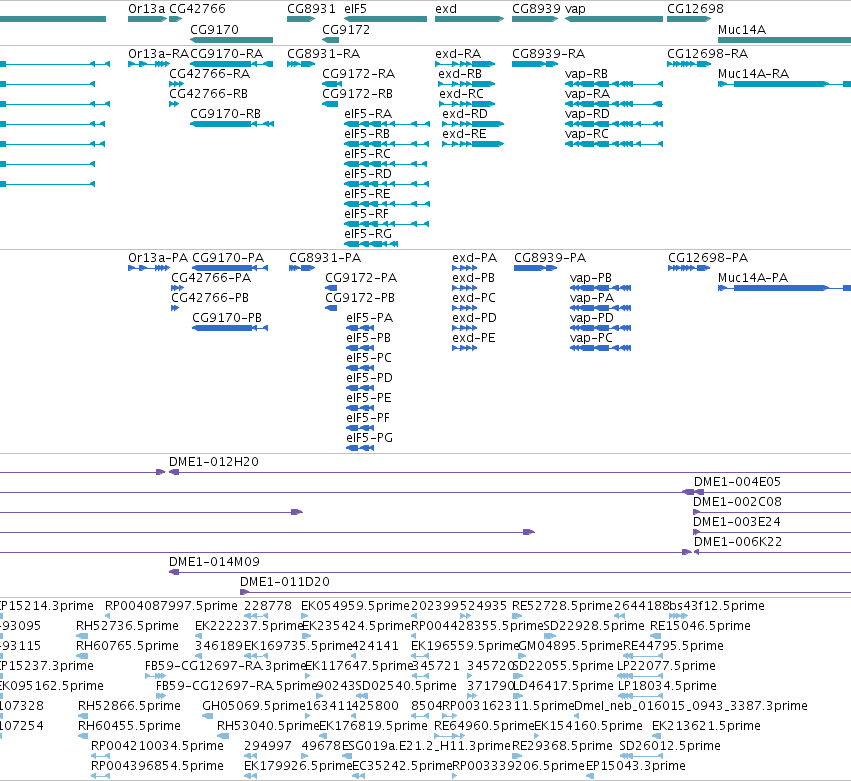Select the CG9170-PB protein label
The image size is (851, 781).
[227, 318]
